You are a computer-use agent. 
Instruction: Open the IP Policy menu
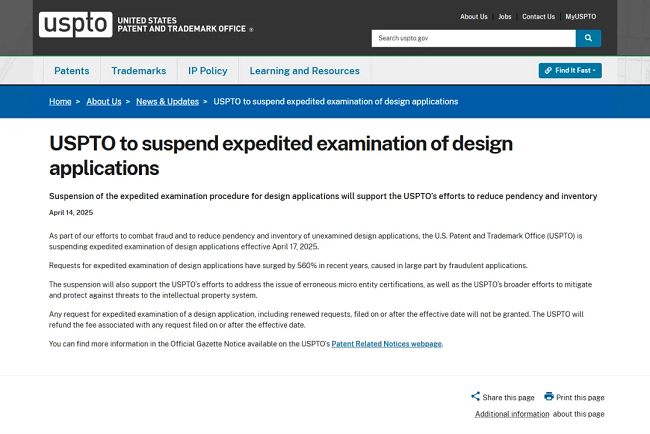point(208,71)
